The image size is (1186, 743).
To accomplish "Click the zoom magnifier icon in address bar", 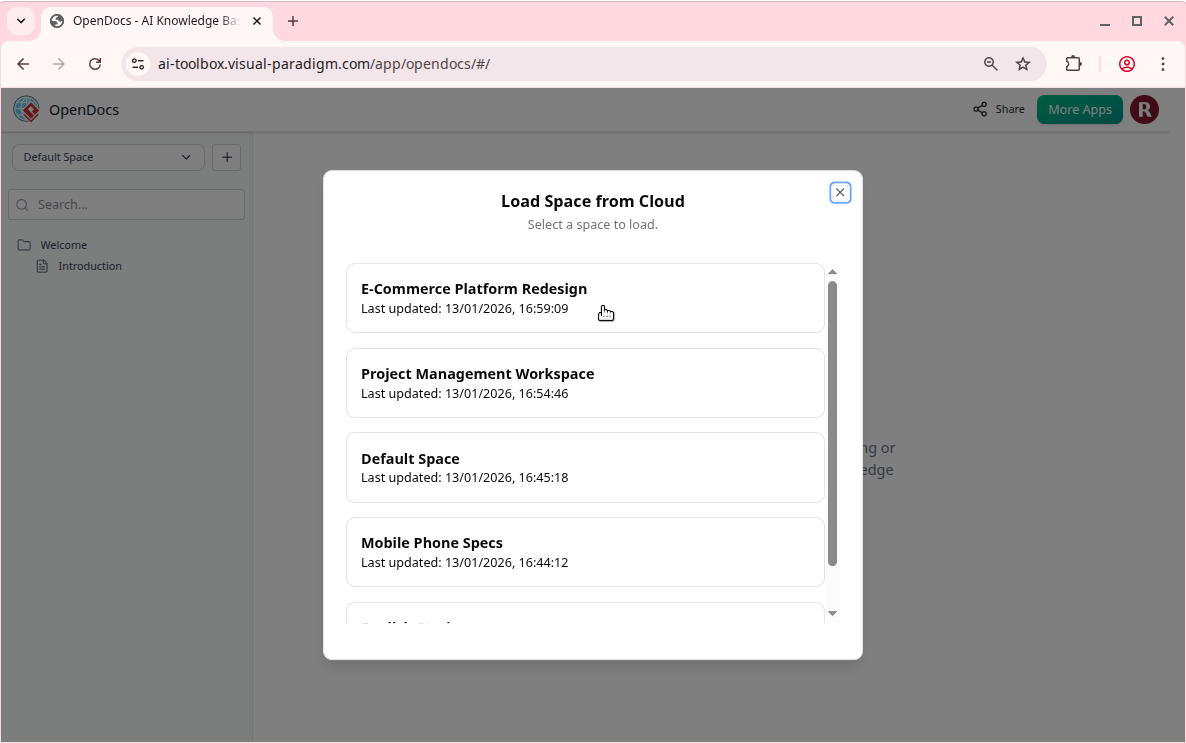I will point(990,63).
